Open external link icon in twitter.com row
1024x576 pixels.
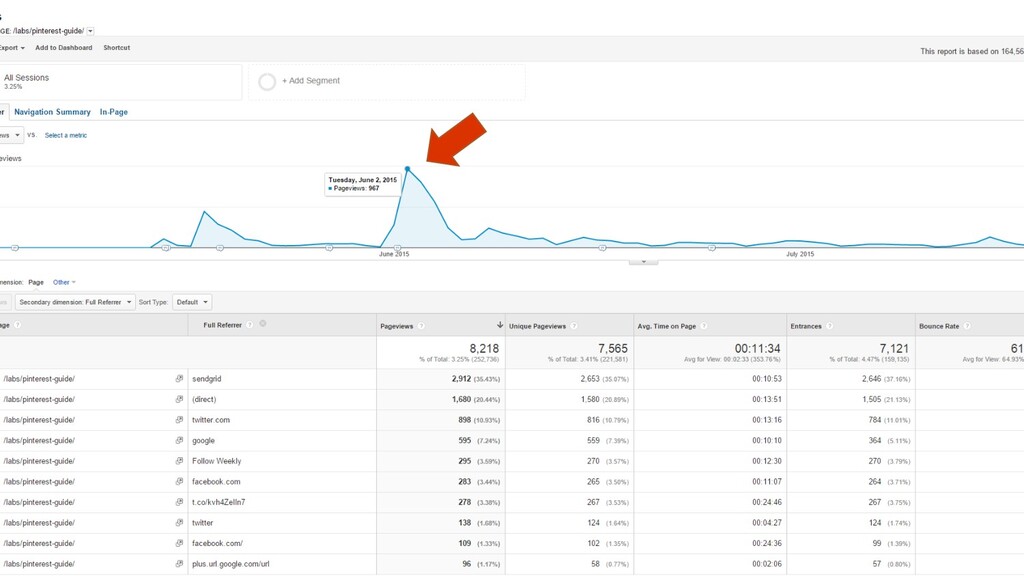click(179, 420)
